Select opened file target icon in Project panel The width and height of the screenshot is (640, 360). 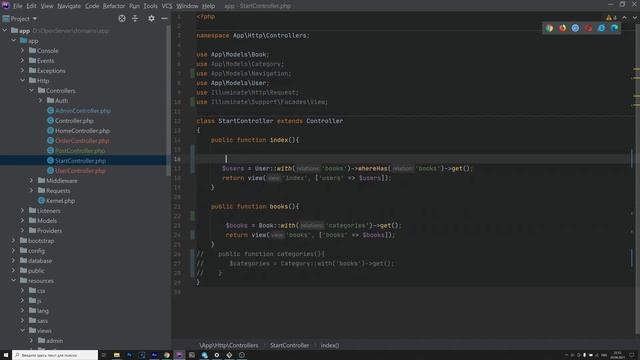tap(122, 18)
